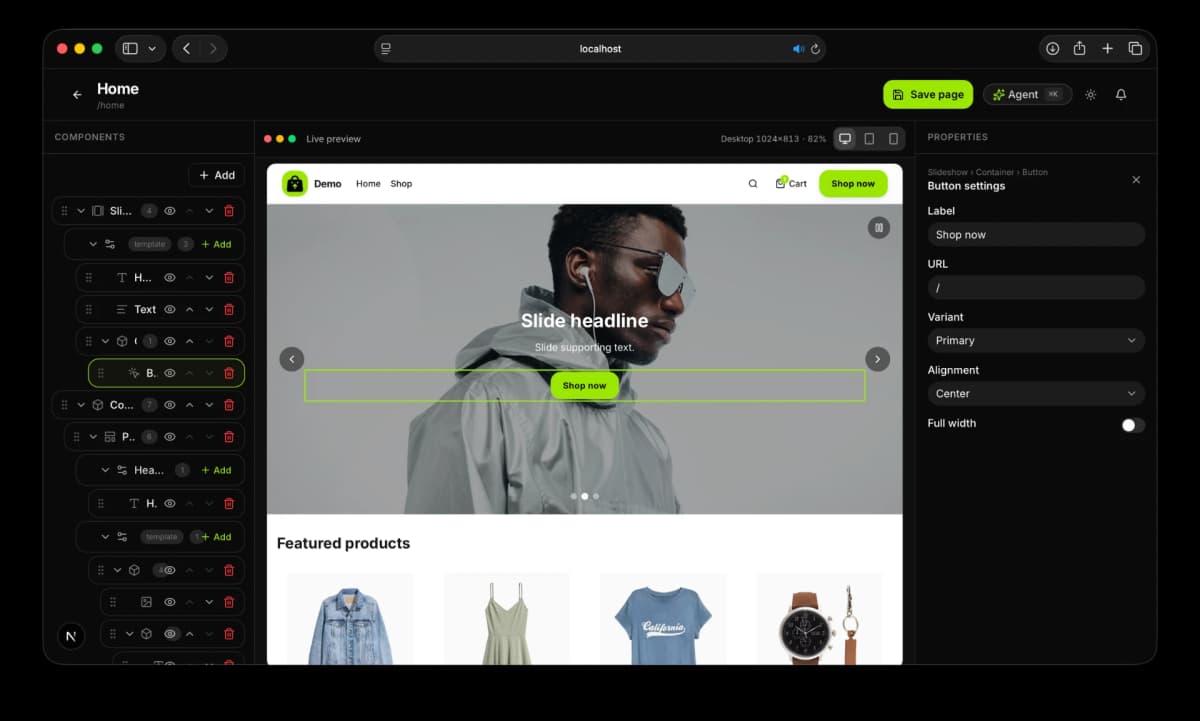Move the Co... component down
Viewport: 1200px width, 721px height.
(x=209, y=405)
